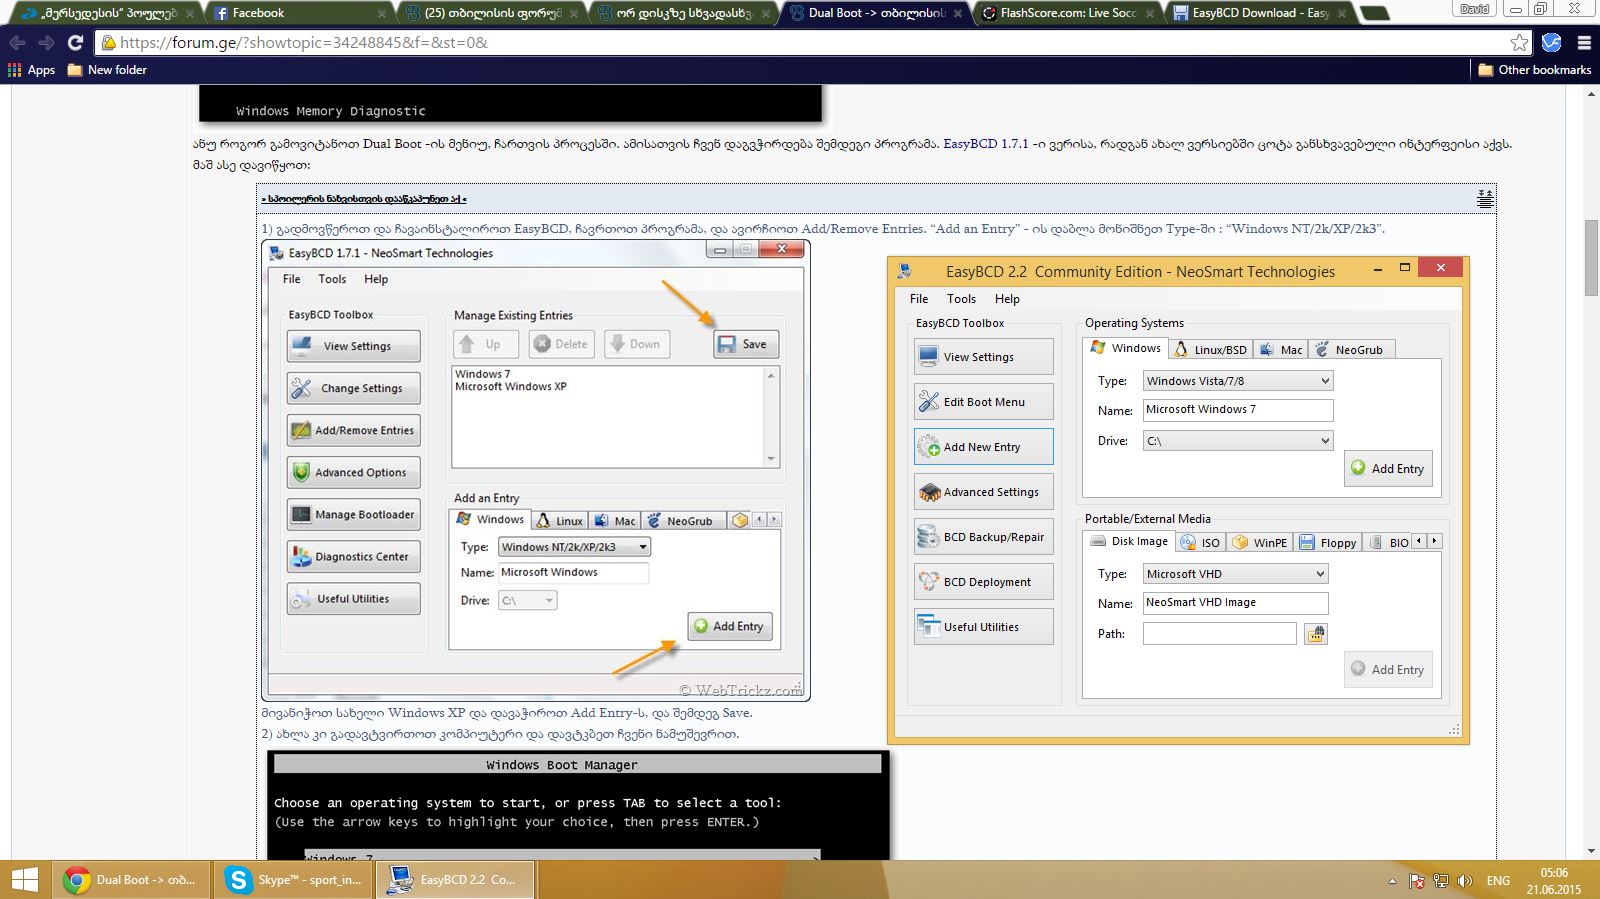The width and height of the screenshot is (1600, 899).
Task: Close the Facebook tab
Action: (x=382, y=13)
